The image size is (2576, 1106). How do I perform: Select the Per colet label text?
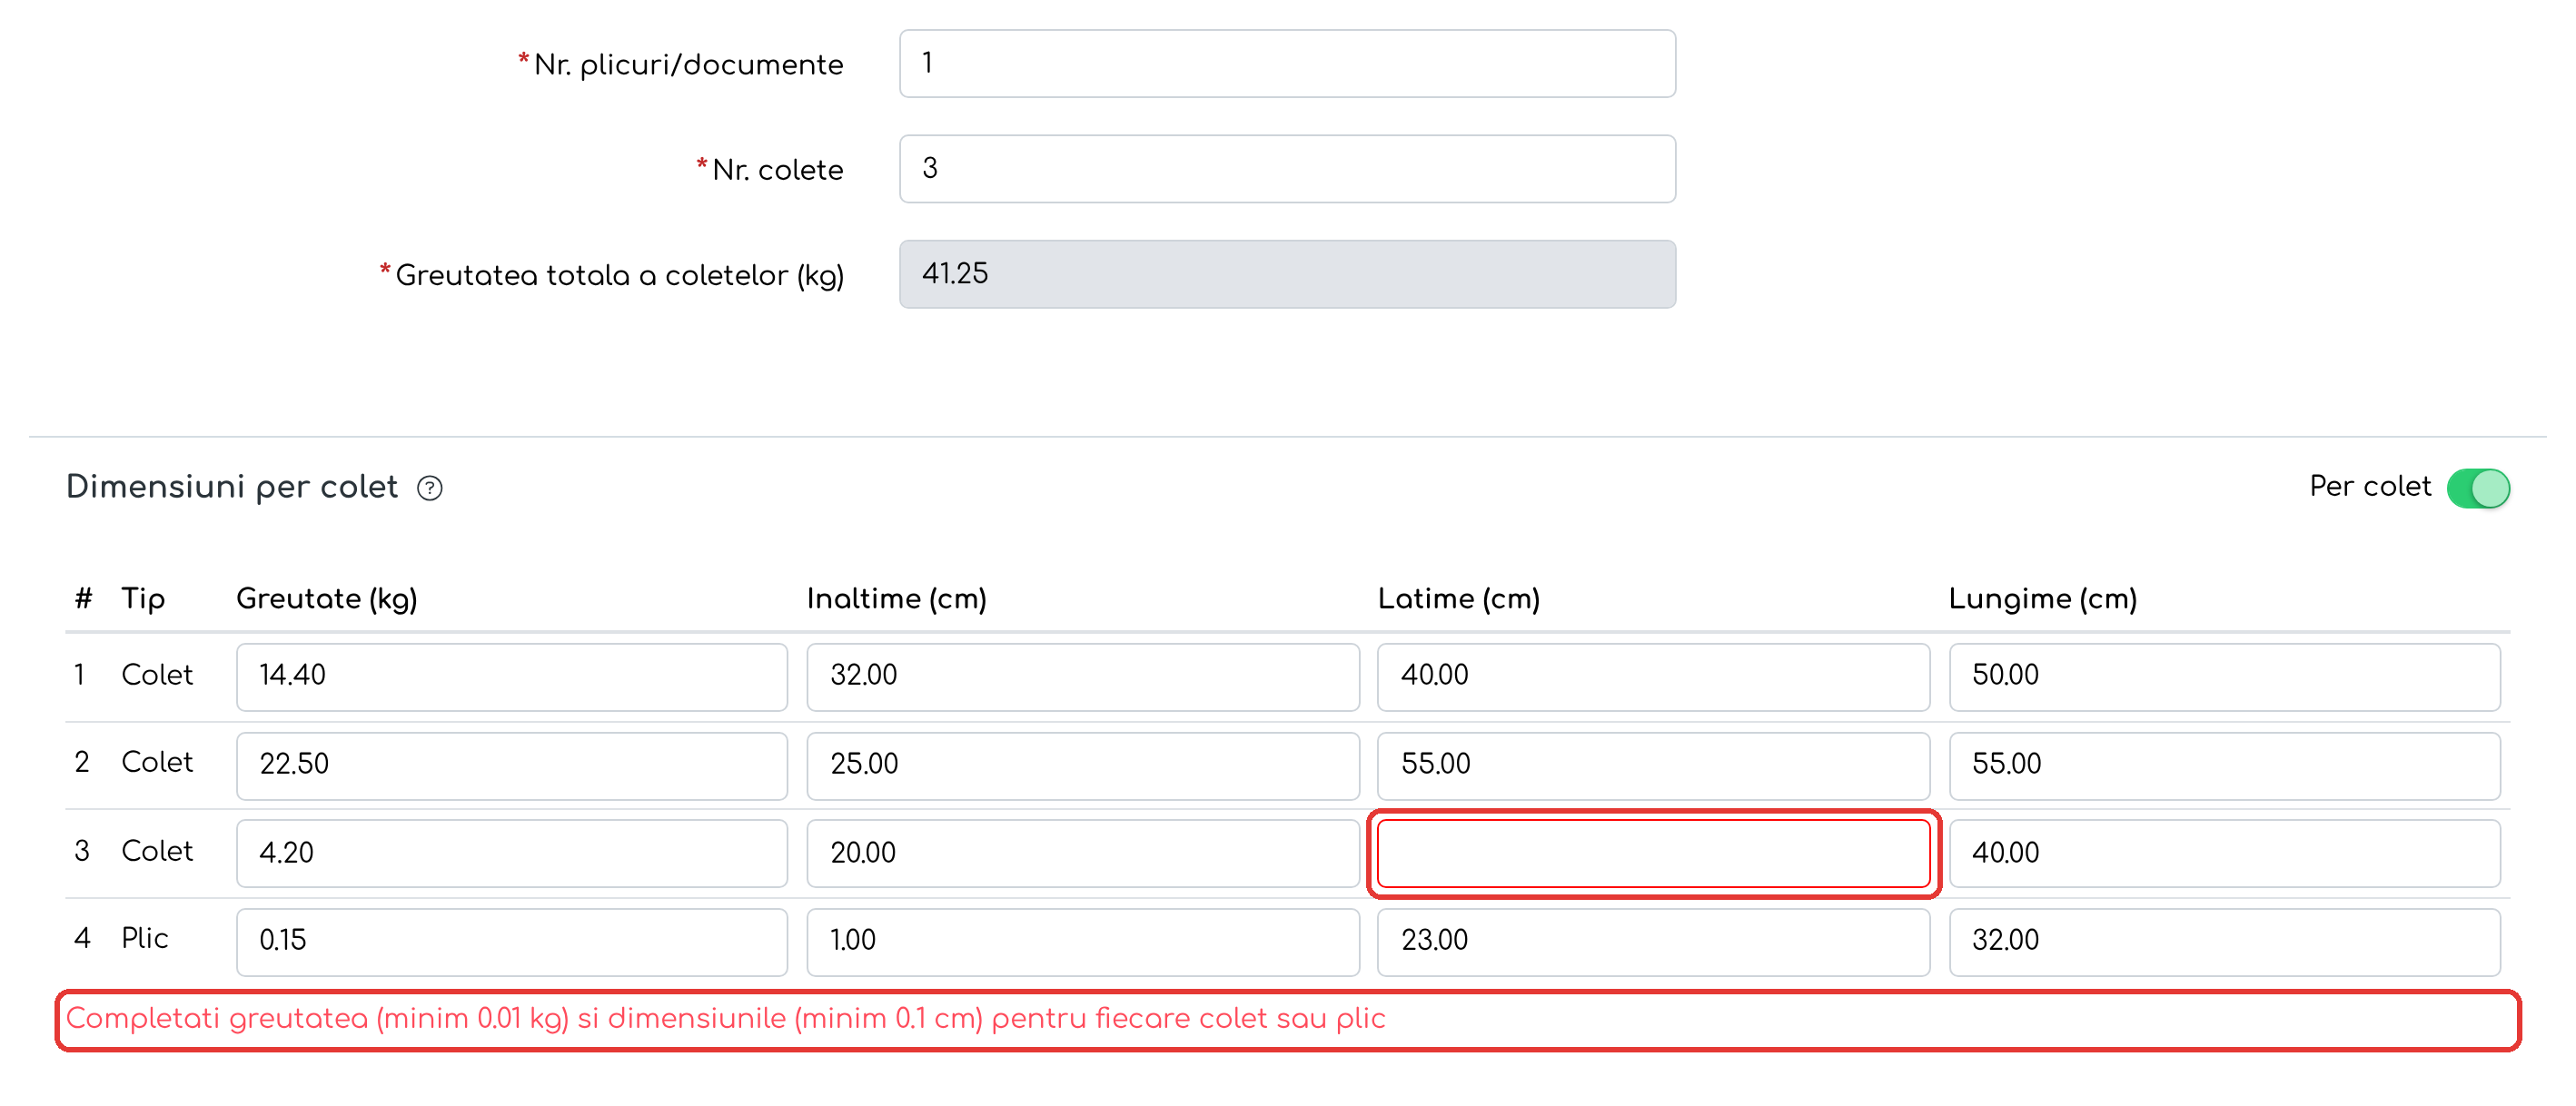[x=2370, y=487]
